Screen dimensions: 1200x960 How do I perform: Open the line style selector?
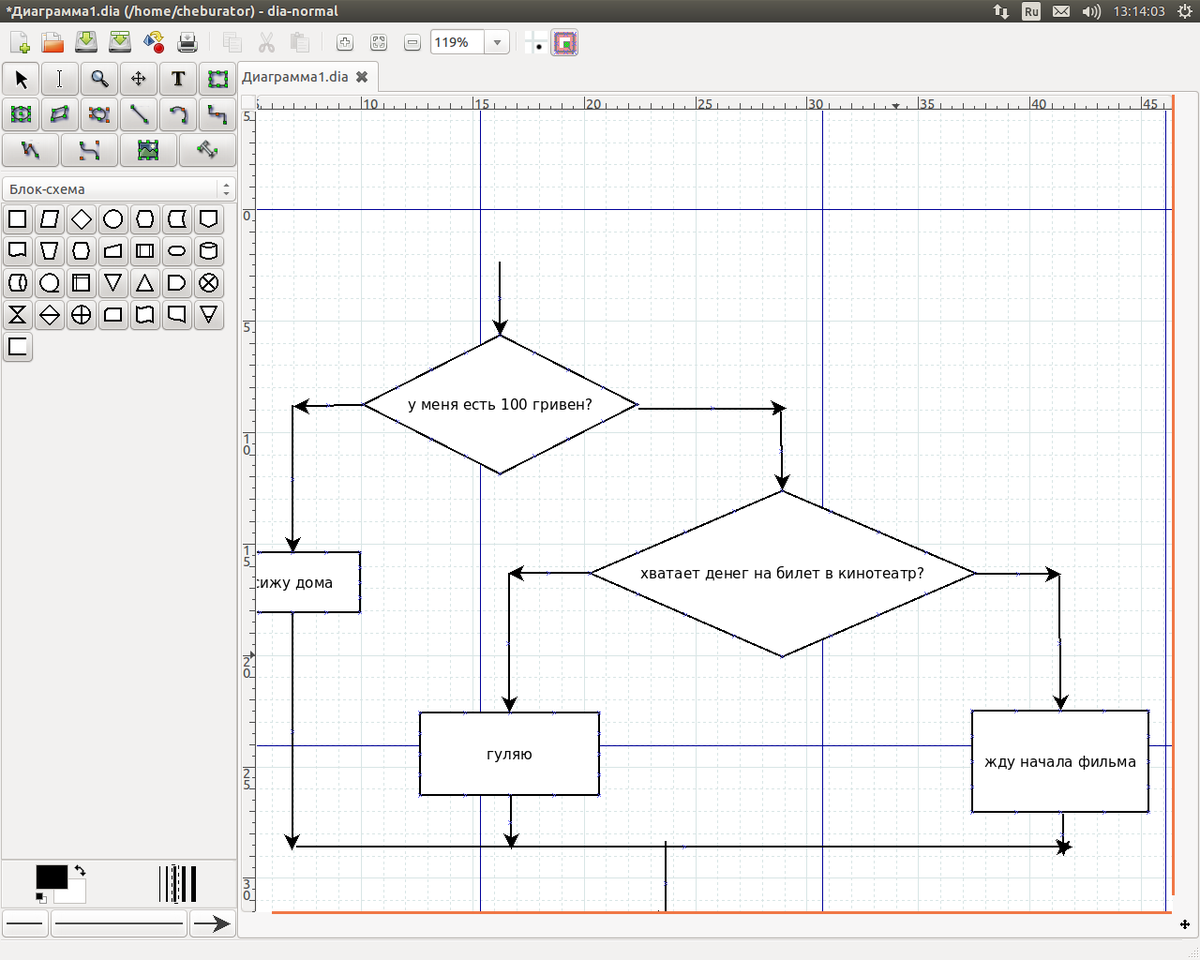[x=119, y=924]
